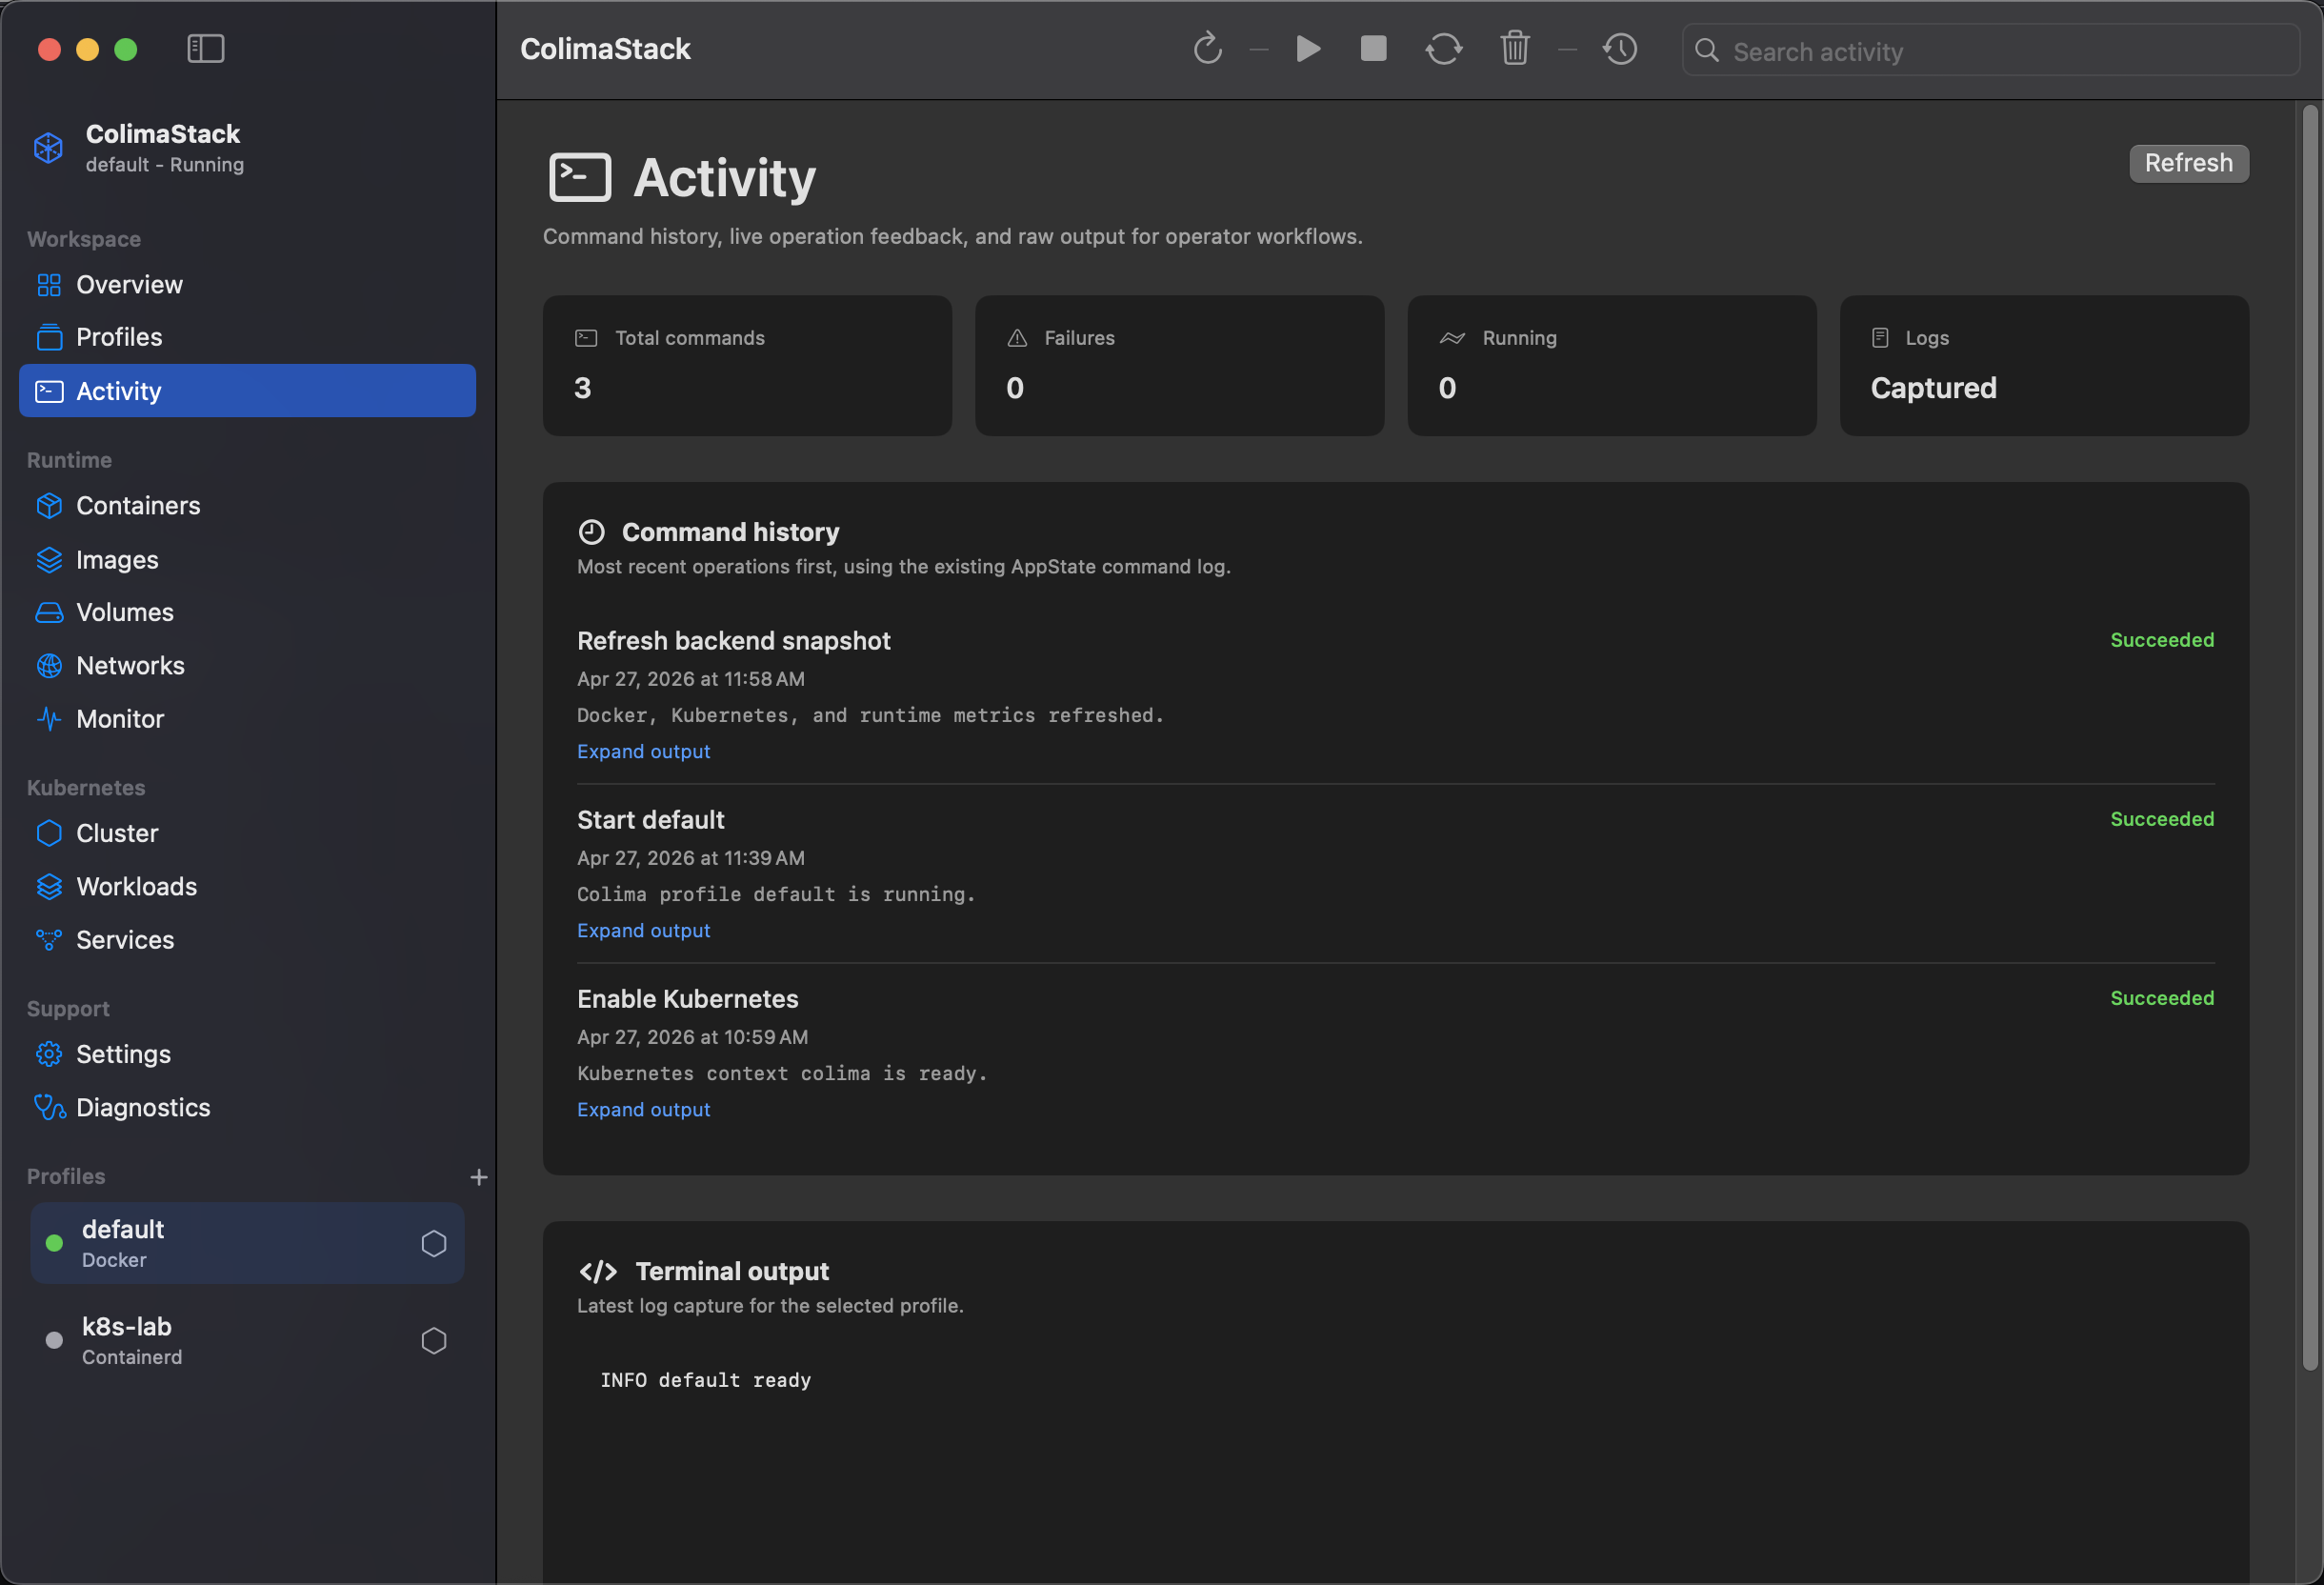Screen dimensions: 2324x1585
Task: Click the ColimaStack logo icon in sidebar
Action: (x=48, y=148)
